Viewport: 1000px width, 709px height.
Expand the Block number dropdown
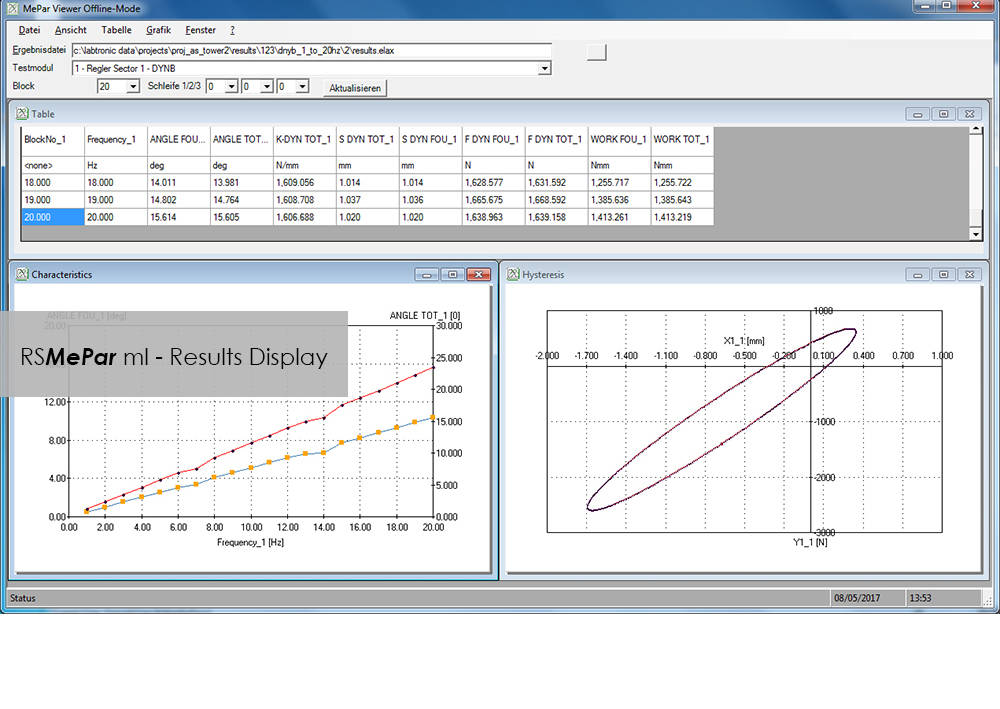(x=133, y=87)
